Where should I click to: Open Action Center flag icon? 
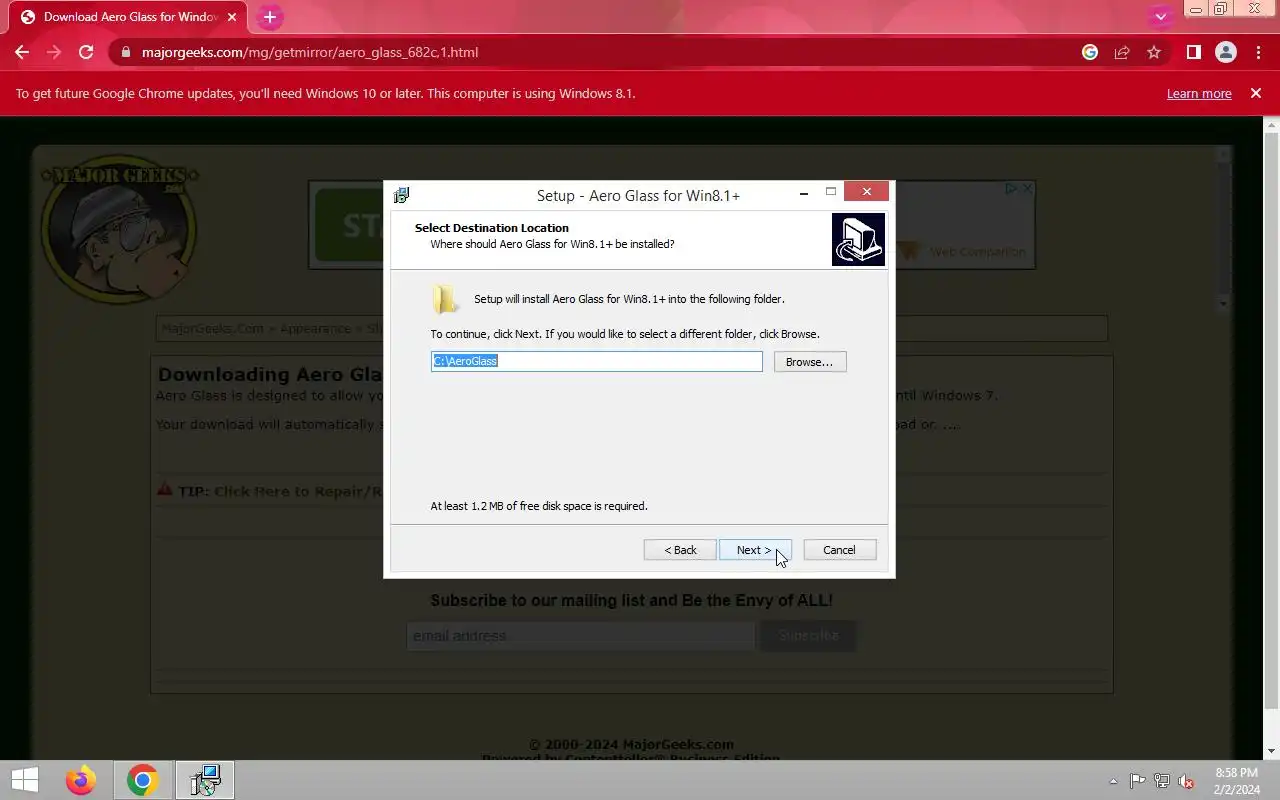(1138, 781)
